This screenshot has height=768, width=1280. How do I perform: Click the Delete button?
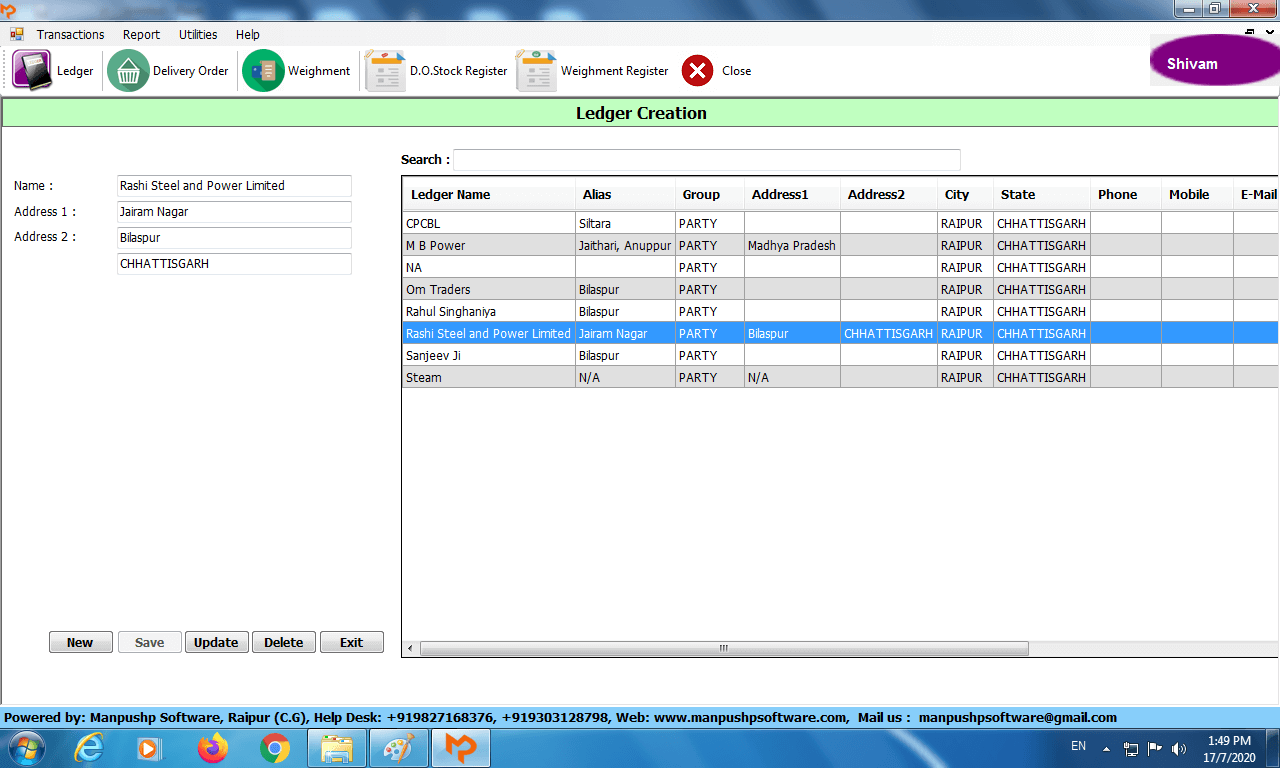click(x=284, y=642)
